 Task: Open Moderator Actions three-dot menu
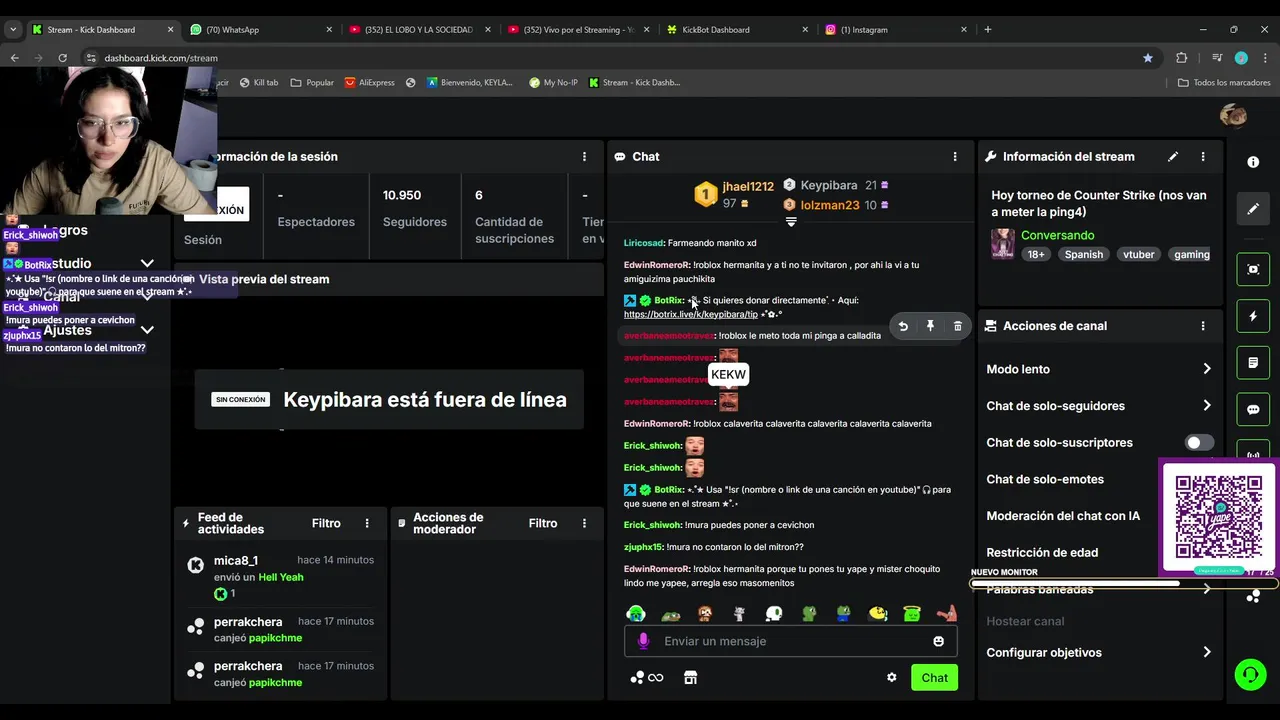click(x=584, y=523)
